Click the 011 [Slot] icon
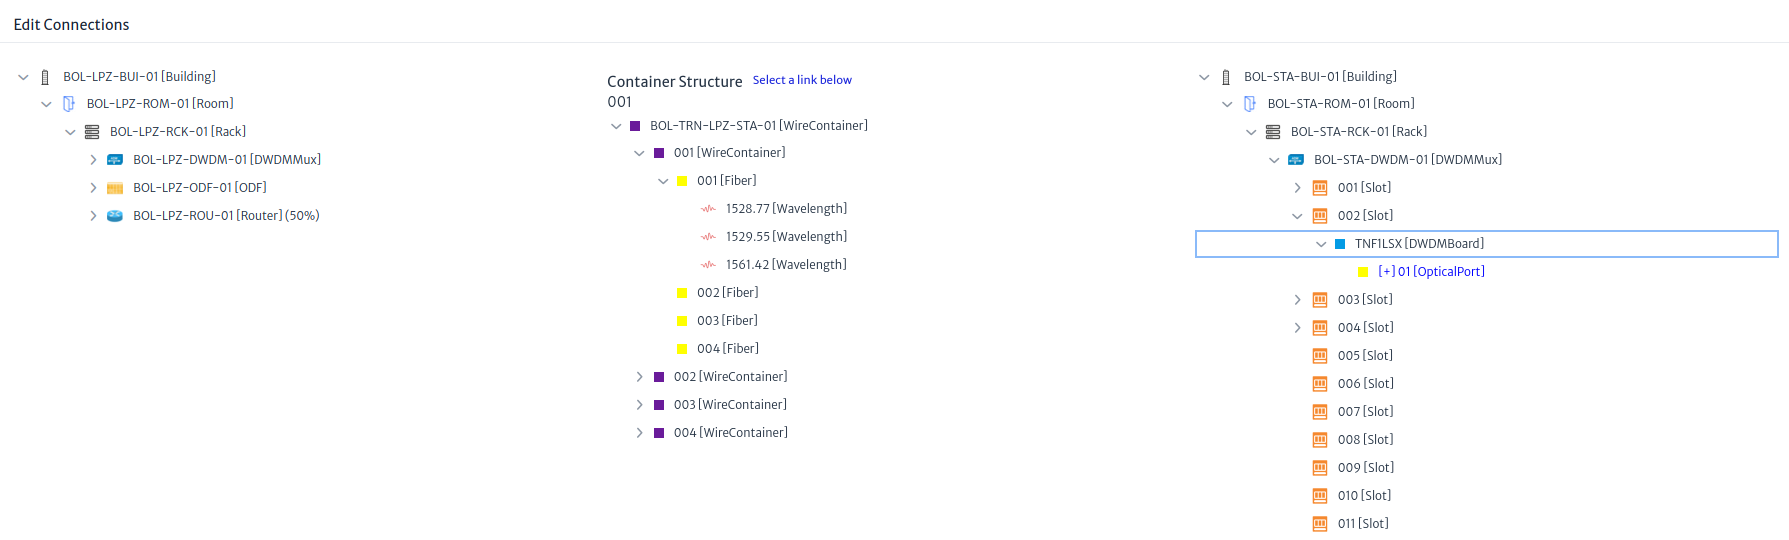 click(1320, 524)
